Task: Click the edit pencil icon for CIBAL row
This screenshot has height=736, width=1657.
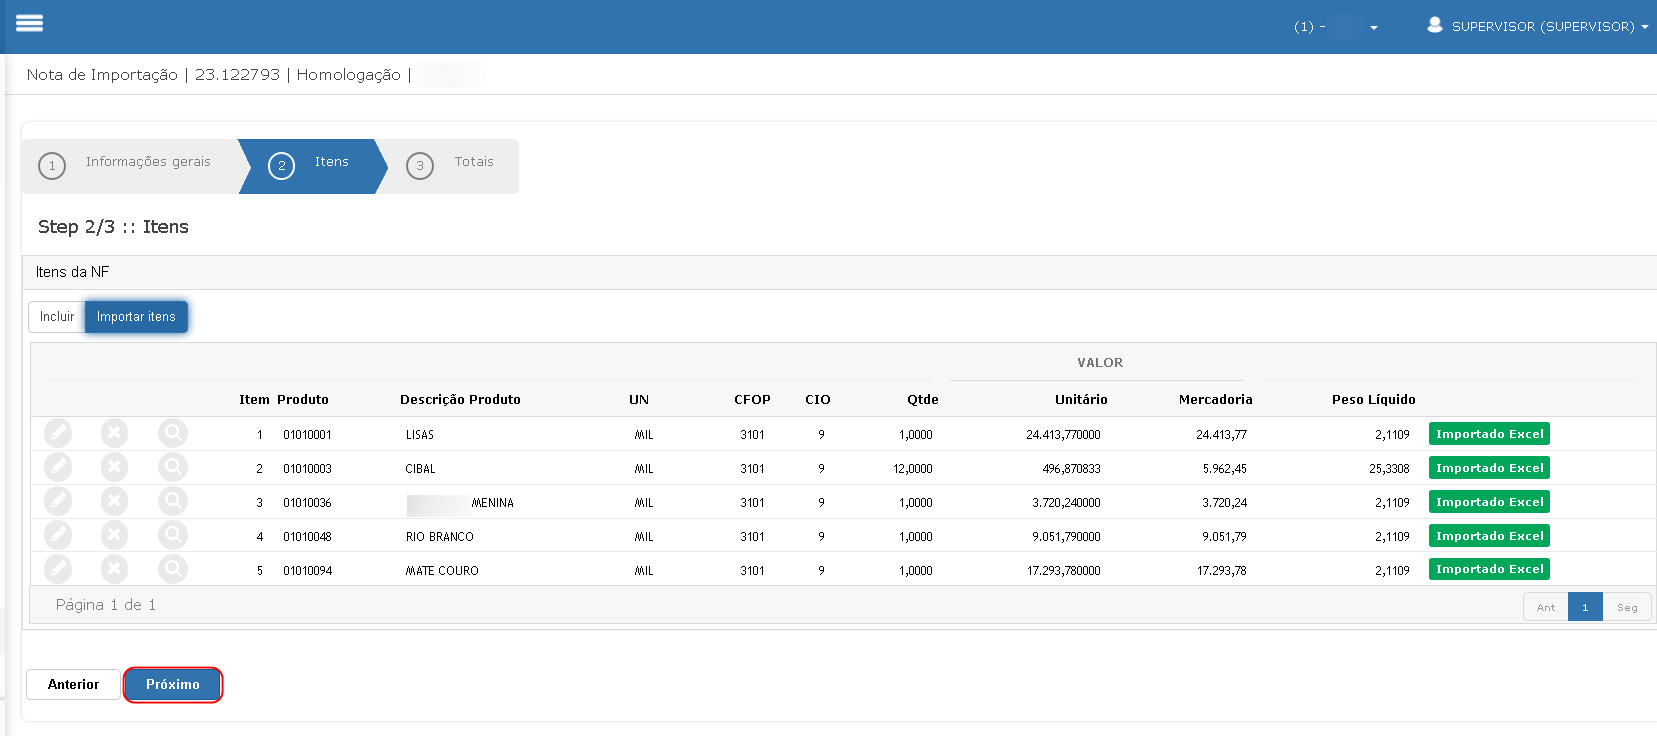Action: click(x=58, y=467)
